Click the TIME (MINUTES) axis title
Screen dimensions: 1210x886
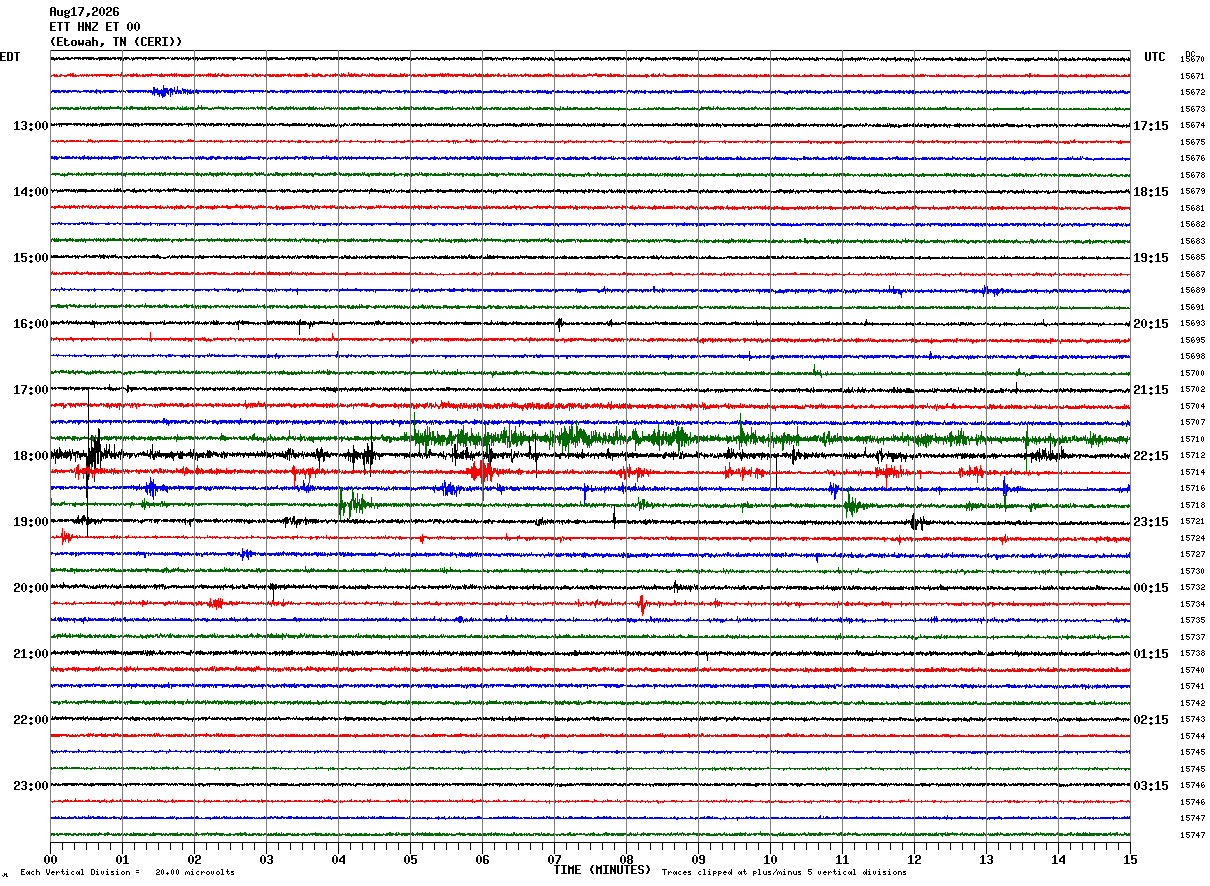click(x=602, y=870)
